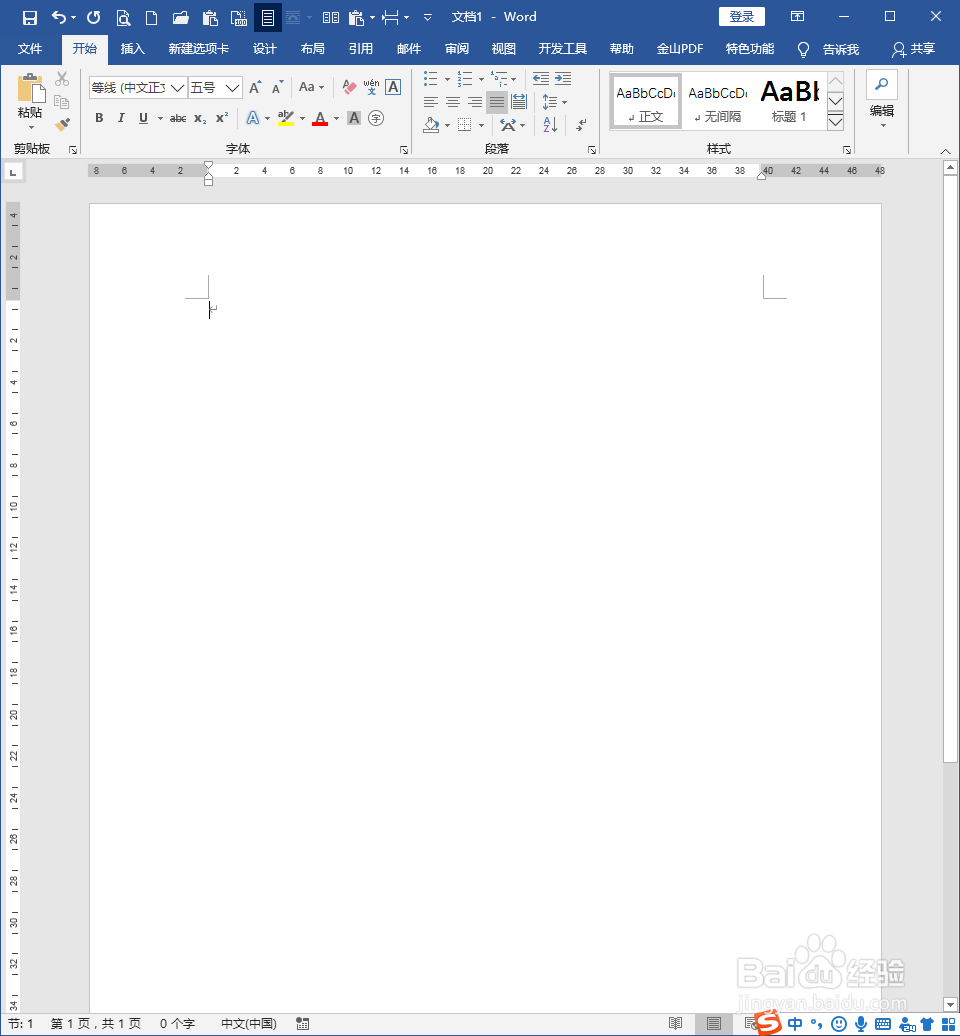
Task: Expand the multilevel list dropdown
Action: point(513,79)
